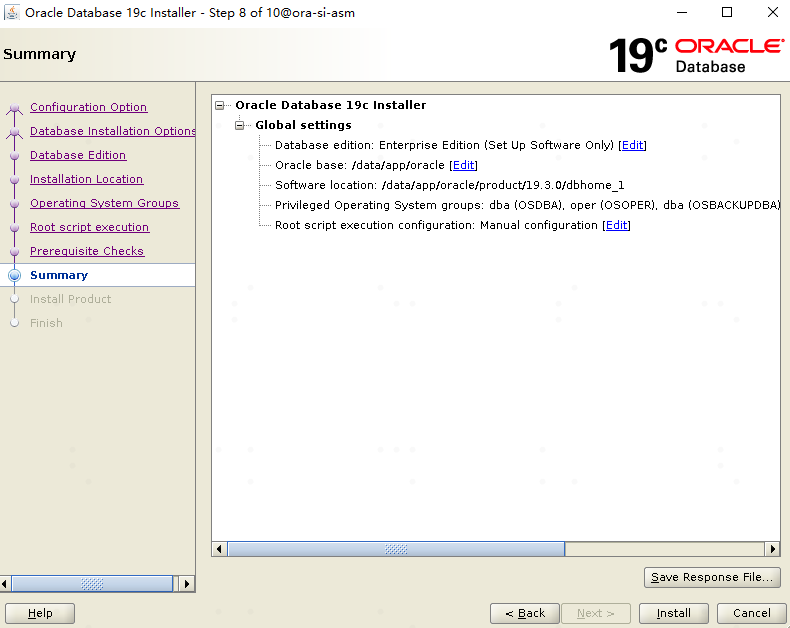Viewport: 790px width, 628px height.
Task: Collapse the Global settings tree node
Action: 240,125
